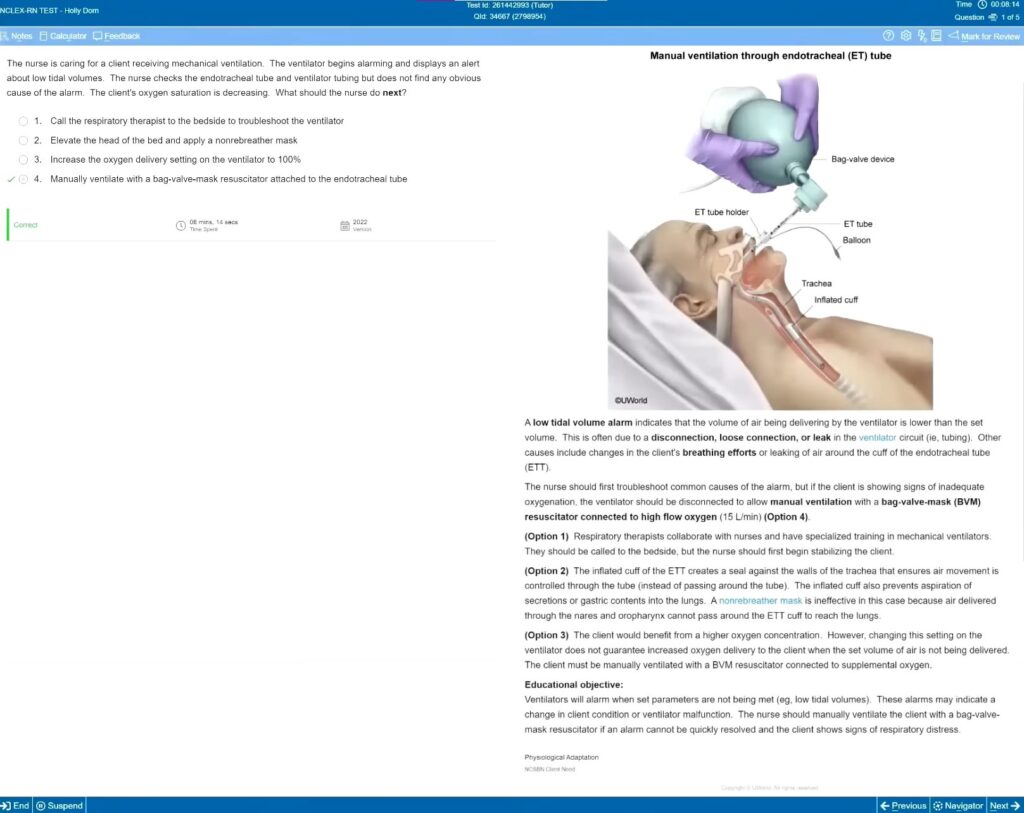Screen dimensions: 1024x813
Task: Open the Feedback form
Action: (x=116, y=36)
